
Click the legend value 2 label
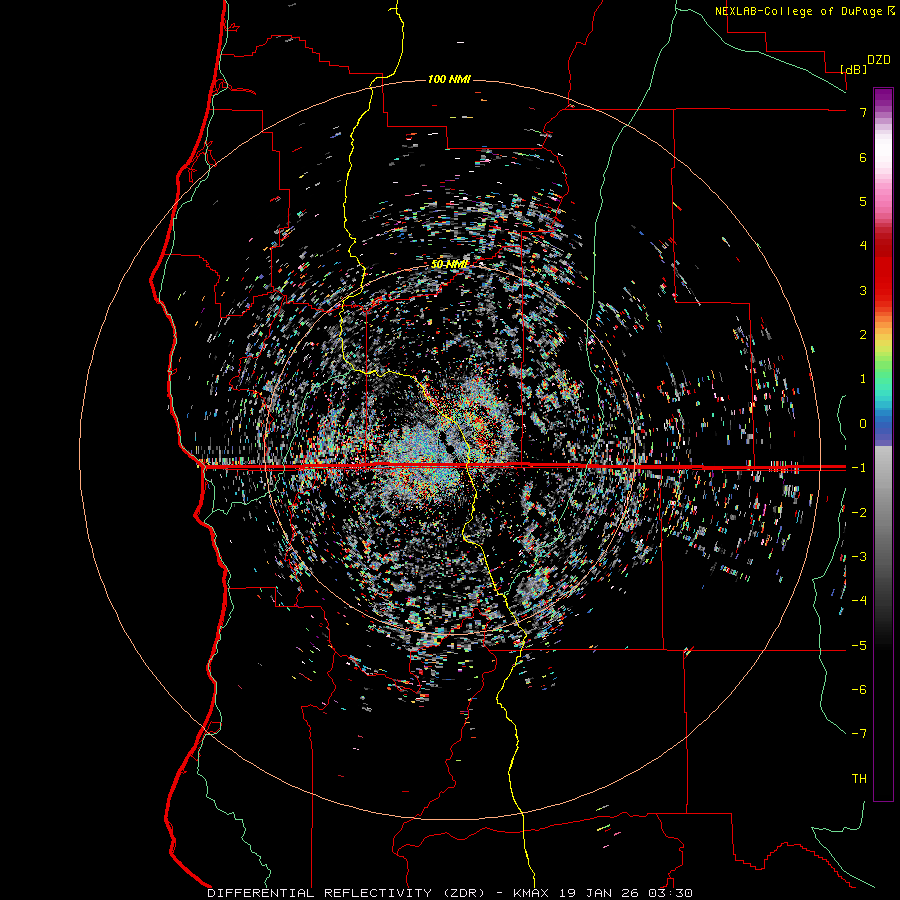click(863, 335)
